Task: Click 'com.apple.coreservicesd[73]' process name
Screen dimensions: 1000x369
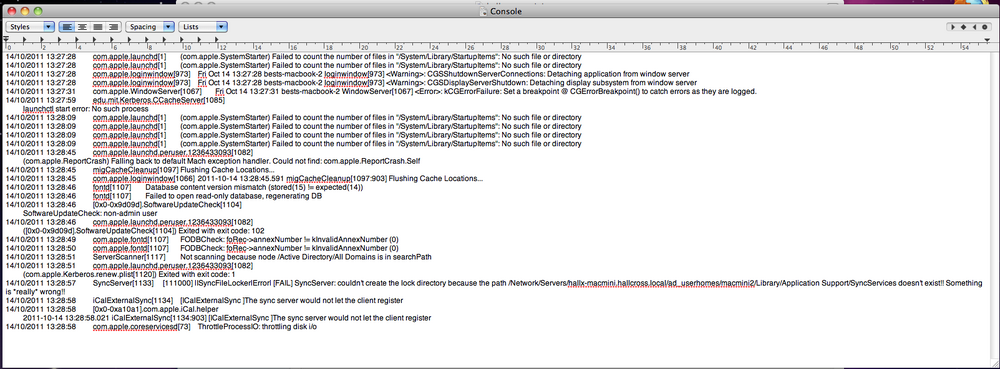Action: 142,327
